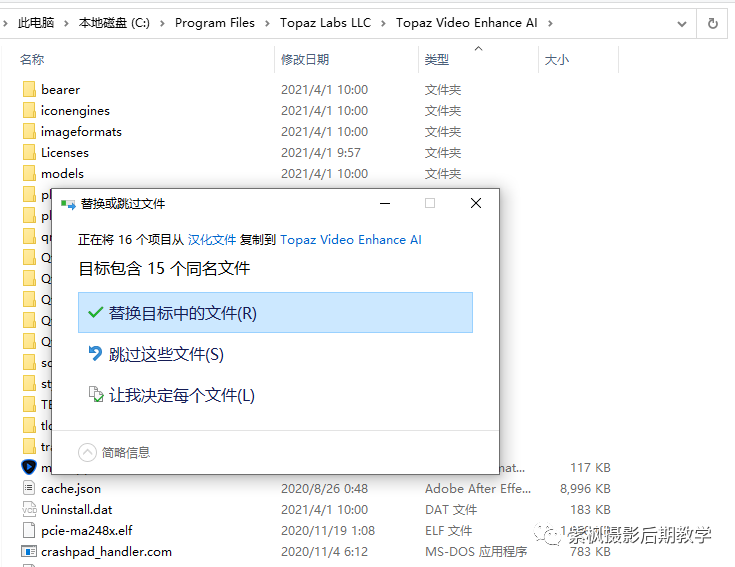This screenshot has width=735, height=567.
Task: Sort by 大小 column header
Action: pyautogui.click(x=557, y=60)
